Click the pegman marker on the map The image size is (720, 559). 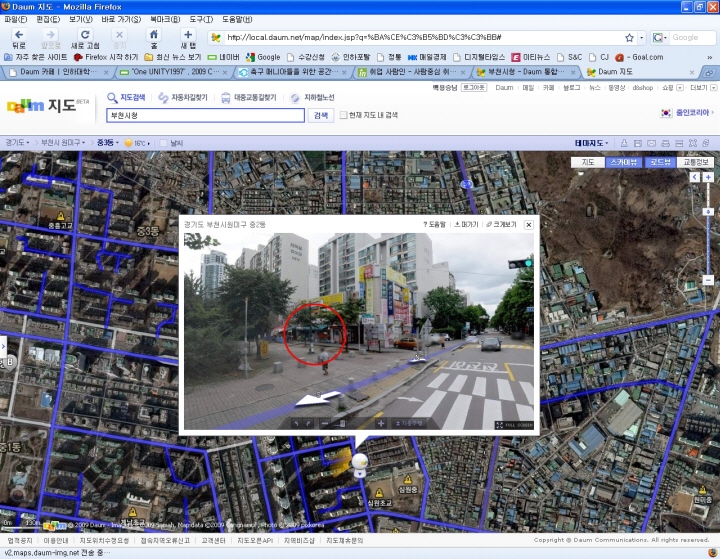click(x=358, y=464)
